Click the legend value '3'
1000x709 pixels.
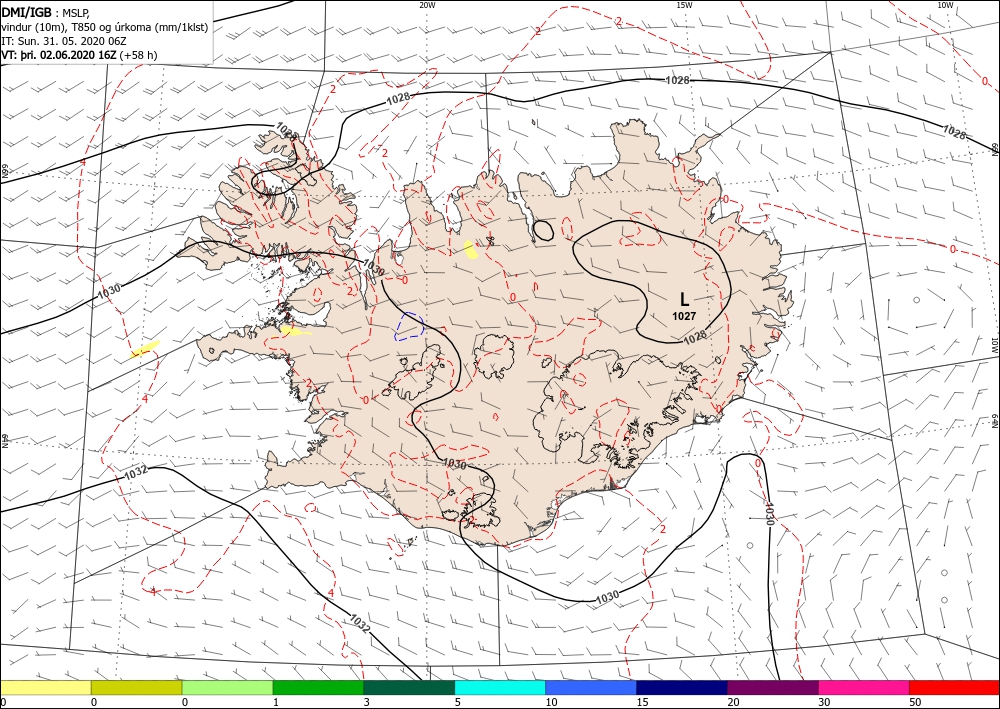point(367,702)
